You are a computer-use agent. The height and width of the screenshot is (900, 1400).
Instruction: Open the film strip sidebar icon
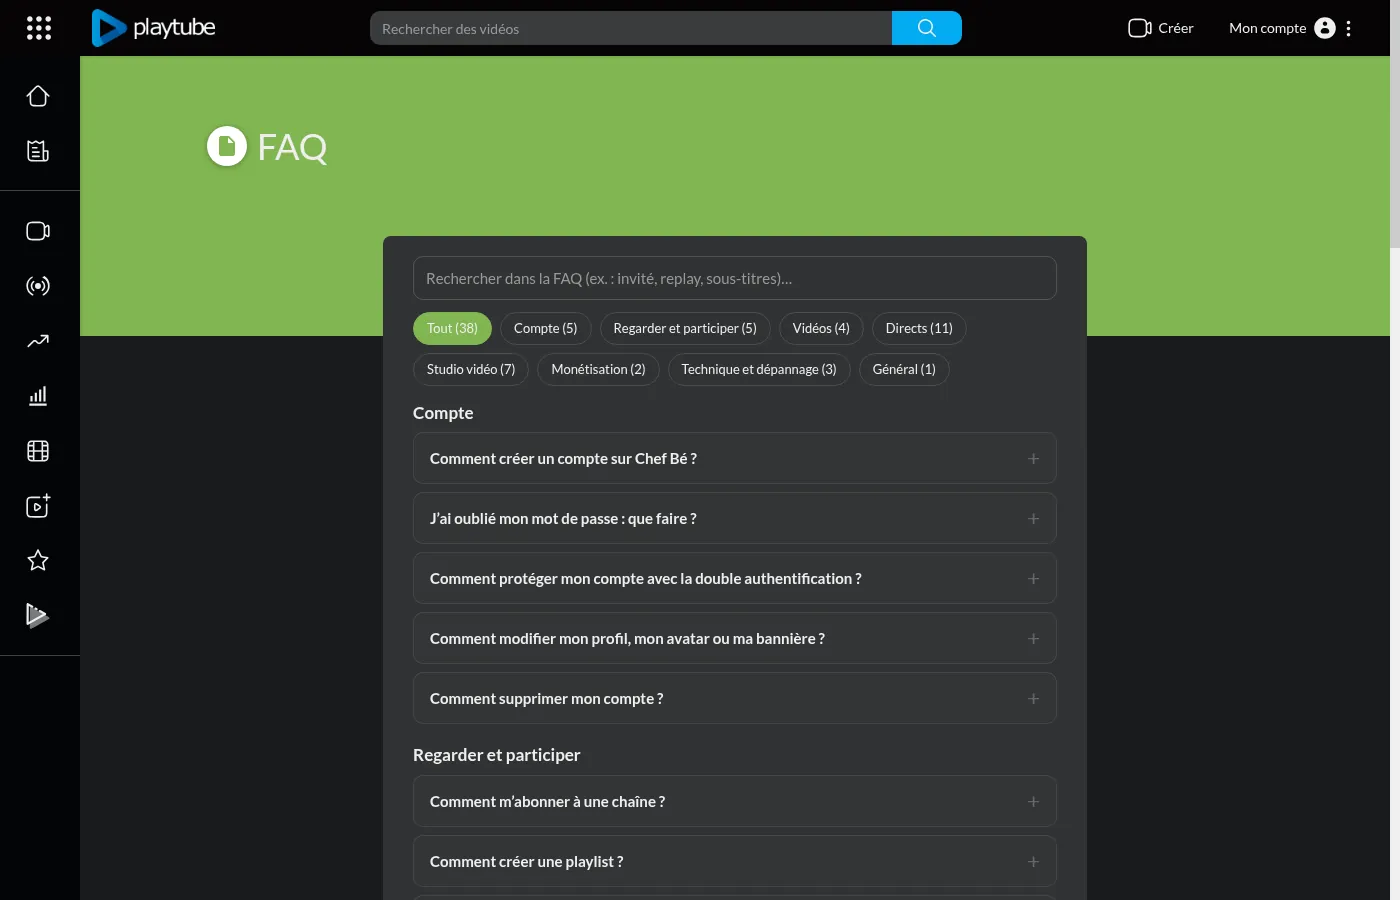click(38, 451)
